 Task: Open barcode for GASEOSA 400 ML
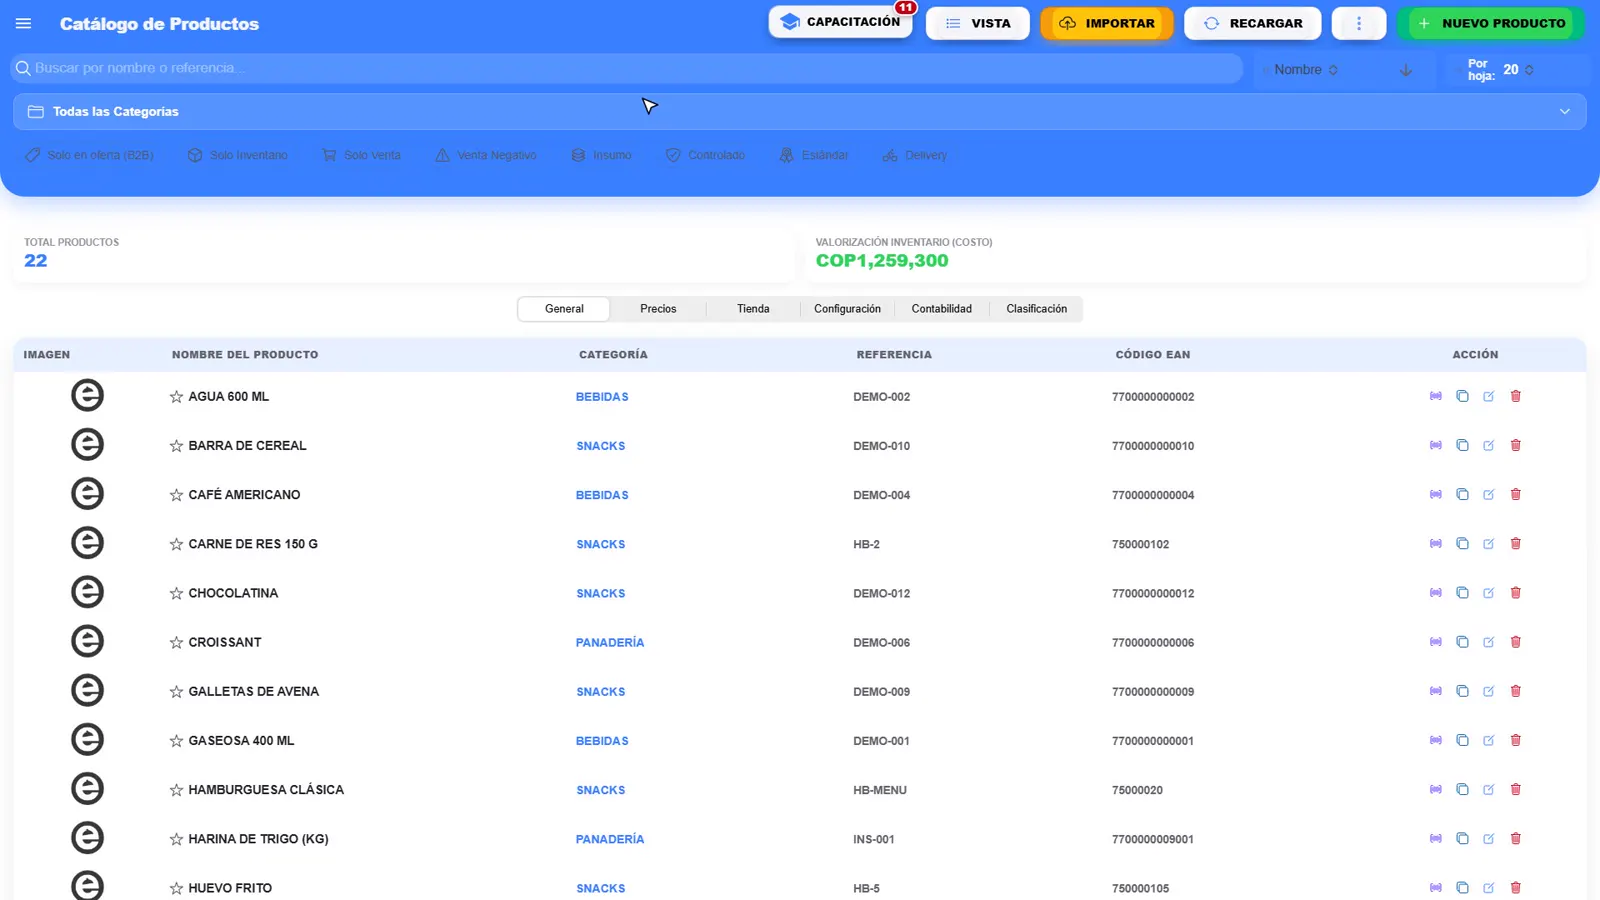pos(1436,740)
